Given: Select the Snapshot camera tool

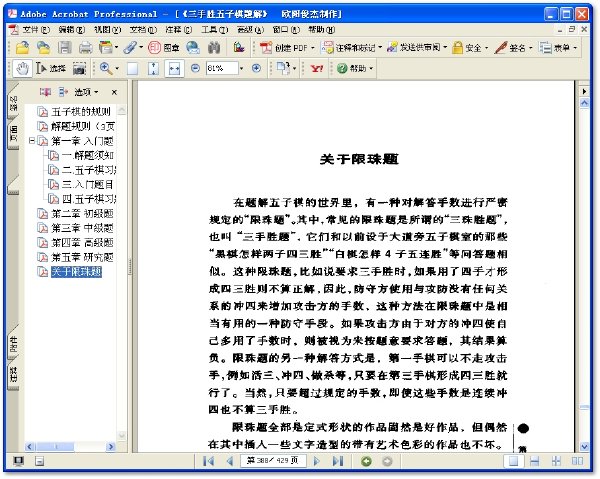Looking at the screenshot, I should pos(79,68).
